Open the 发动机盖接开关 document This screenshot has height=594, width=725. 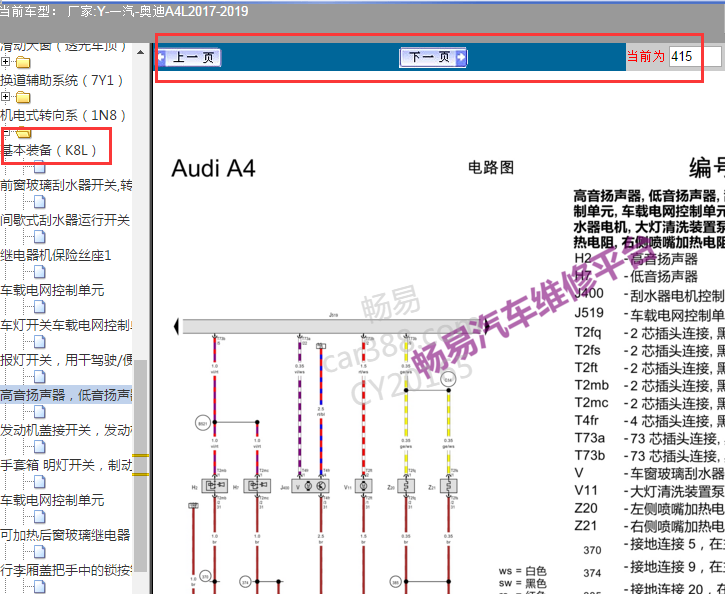[66, 430]
